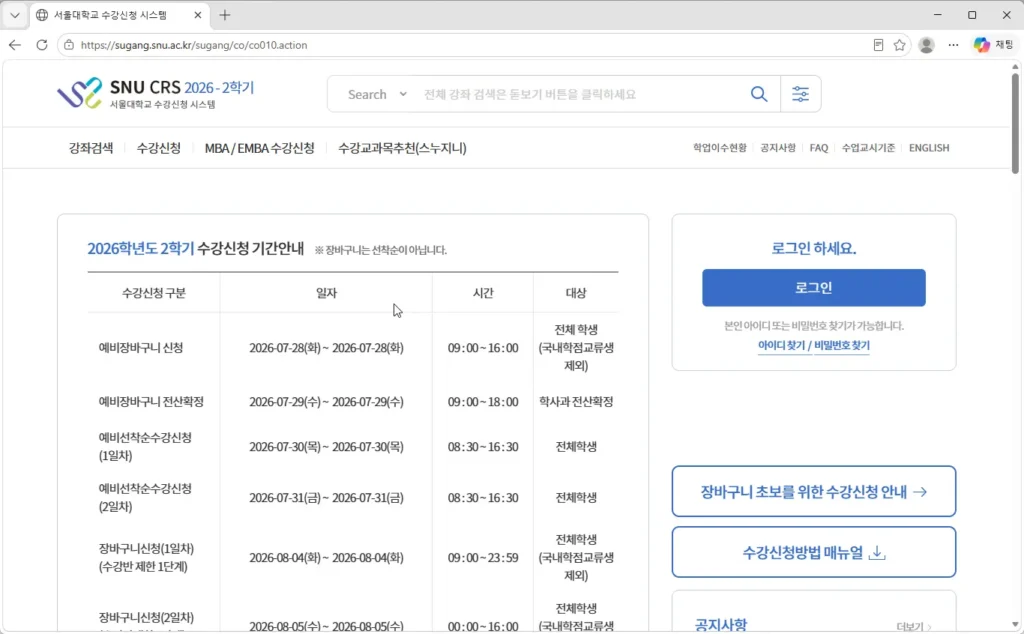The width and height of the screenshot is (1024, 634).
Task: Open 수강신청 menu
Action: 159,148
